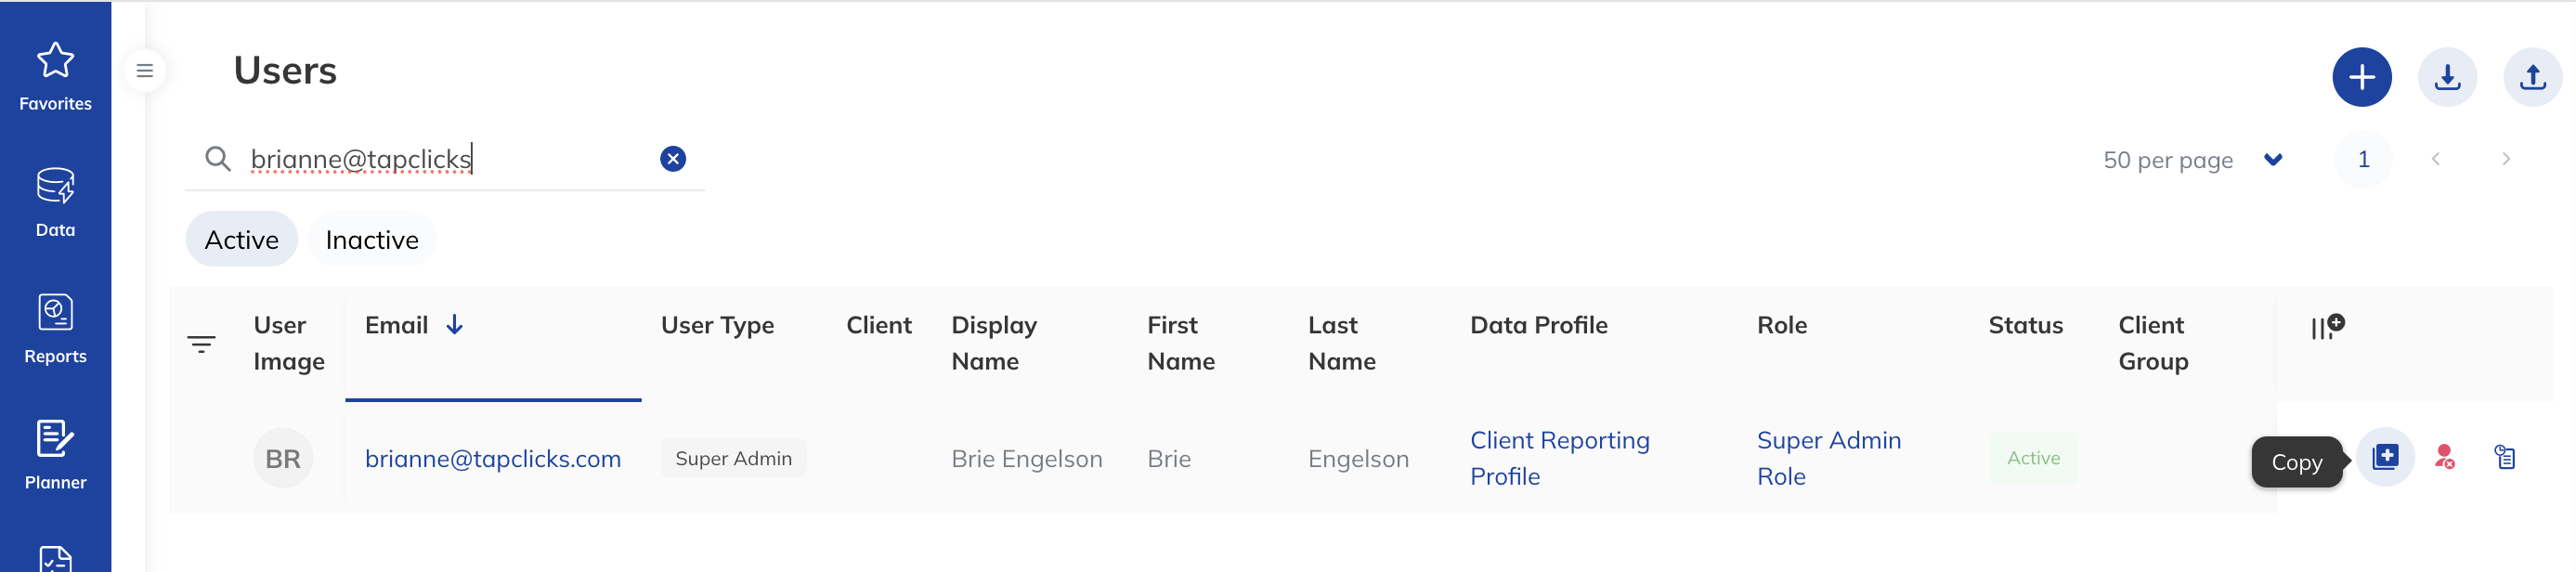Viewport: 2576px width, 572px height.
Task: Click the red deactivate user icon
Action: pos(2445,458)
